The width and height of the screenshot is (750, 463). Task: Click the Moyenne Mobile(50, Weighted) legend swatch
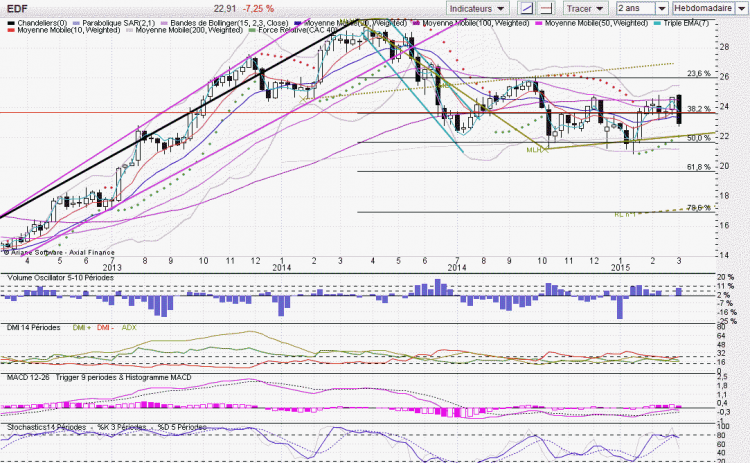[x=539, y=23]
